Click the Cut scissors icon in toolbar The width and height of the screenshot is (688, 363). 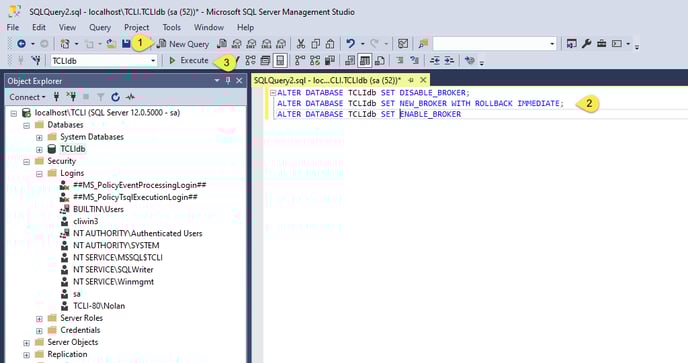click(x=301, y=43)
